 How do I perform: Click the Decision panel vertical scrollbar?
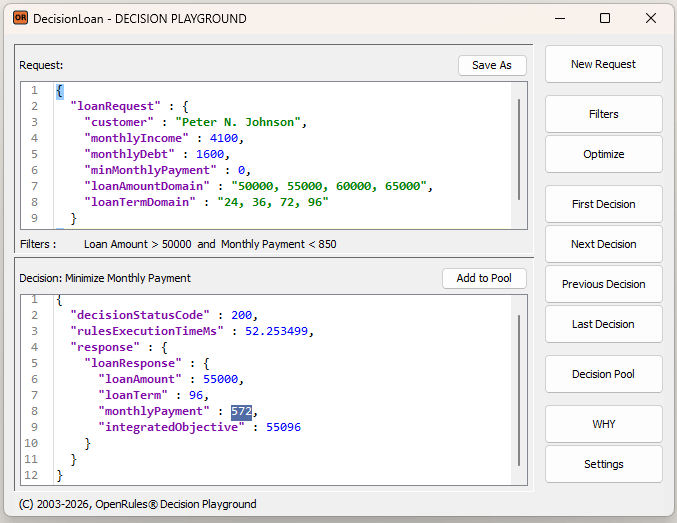coord(519,390)
